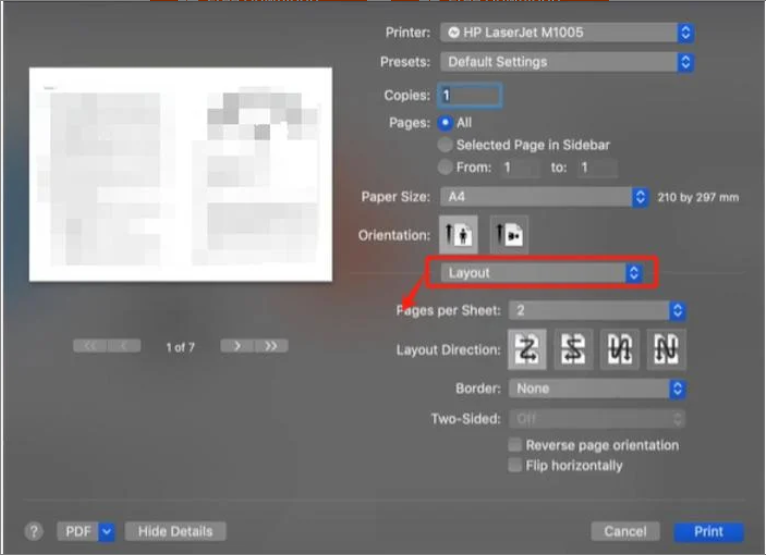This screenshot has height=555, width=766.
Task: Open the Pages per Sheet dropdown
Action: [x=597, y=311]
